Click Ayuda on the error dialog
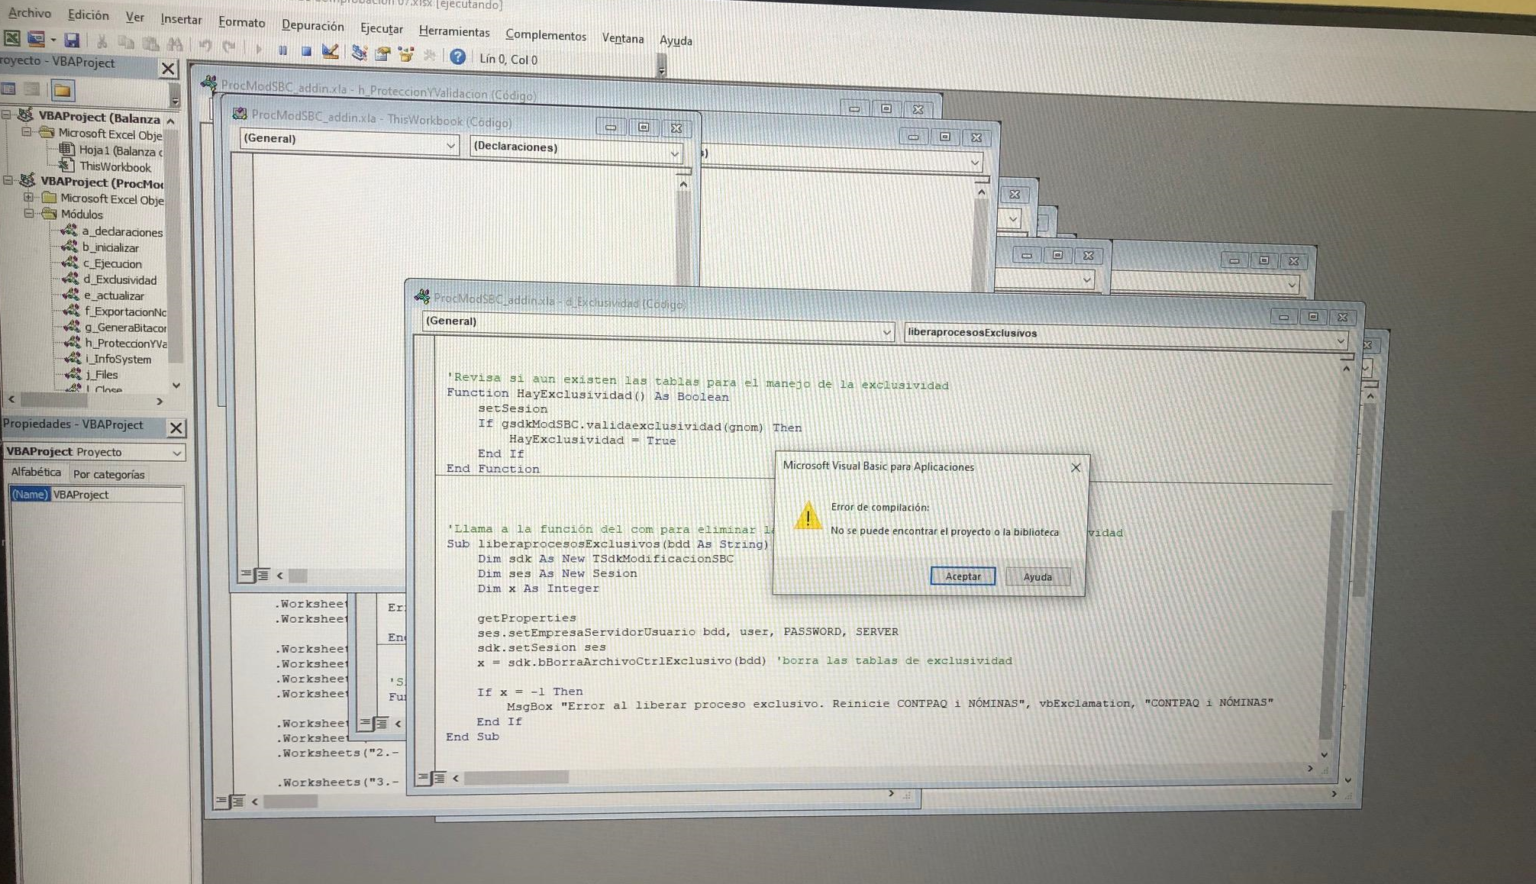This screenshot has height=884, width=1536. point(1038,577)
